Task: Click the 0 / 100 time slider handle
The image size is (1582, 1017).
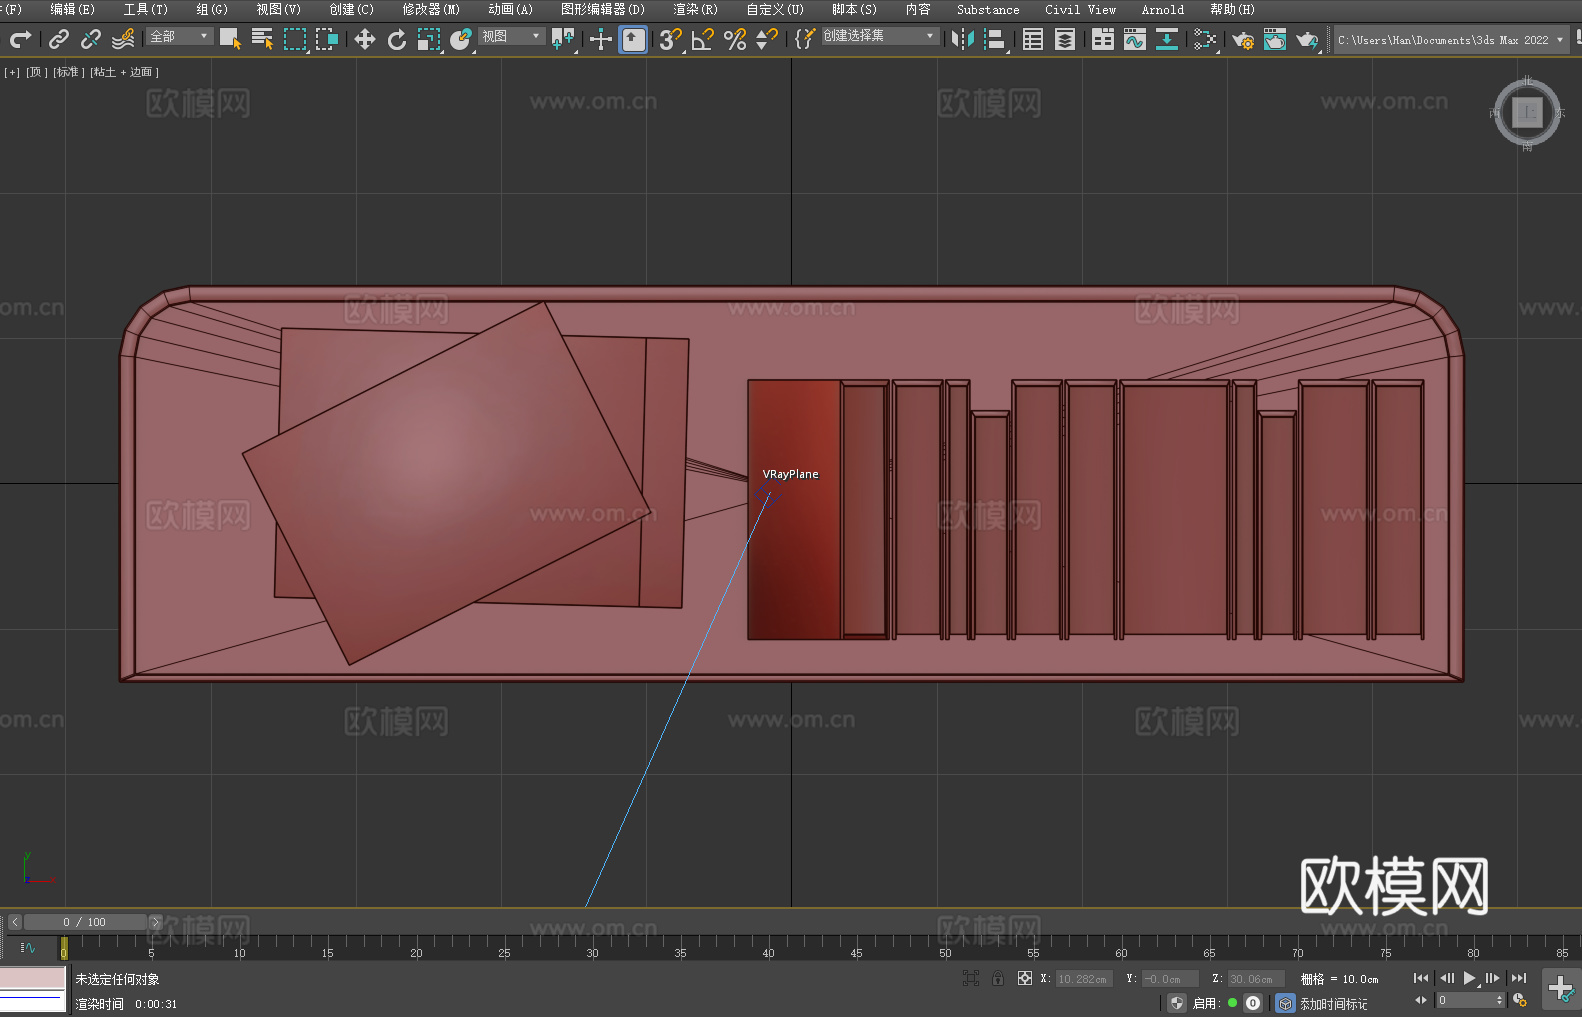Action: [85, 922]
